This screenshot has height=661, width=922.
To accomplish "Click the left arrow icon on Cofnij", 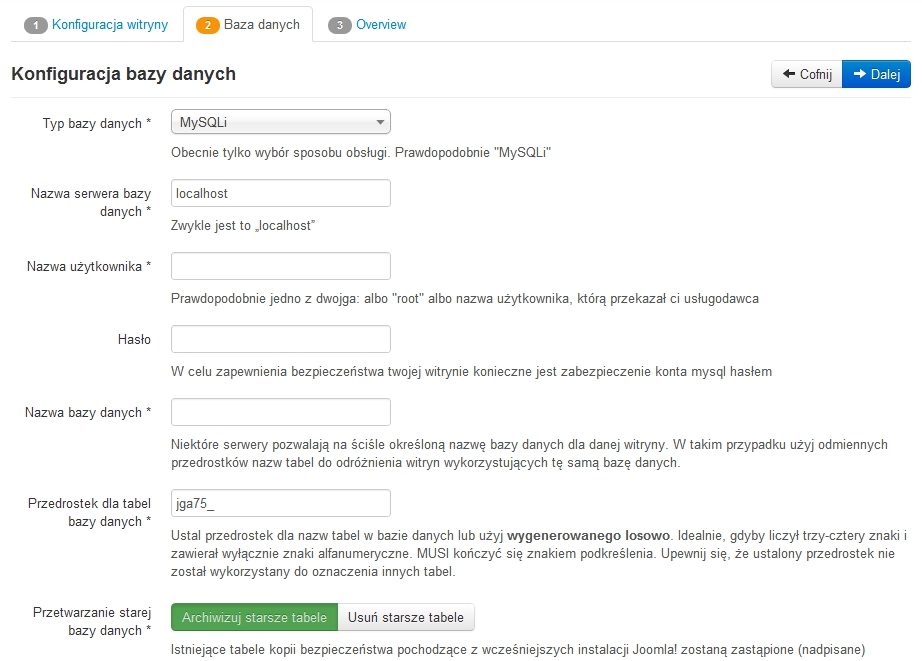I will click(788, 74).
